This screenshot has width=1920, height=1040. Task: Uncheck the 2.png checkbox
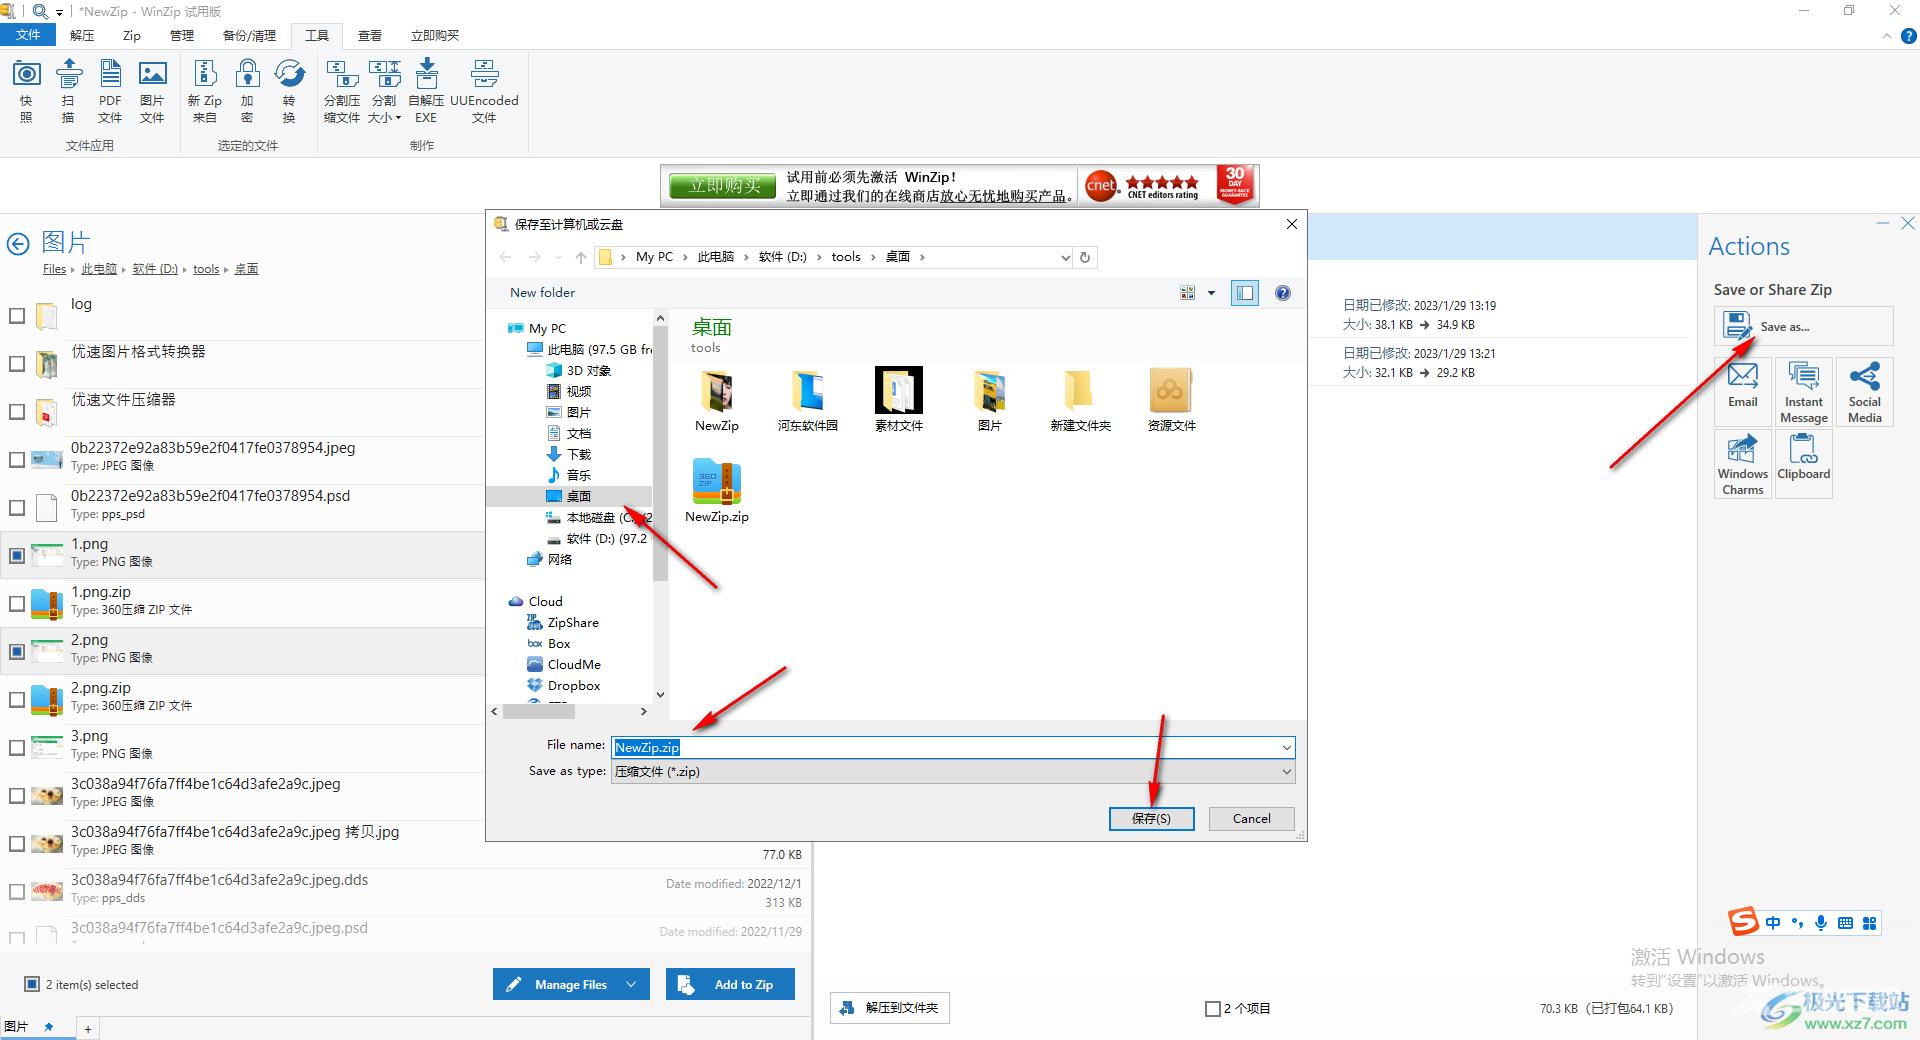[x=17, y=651]
